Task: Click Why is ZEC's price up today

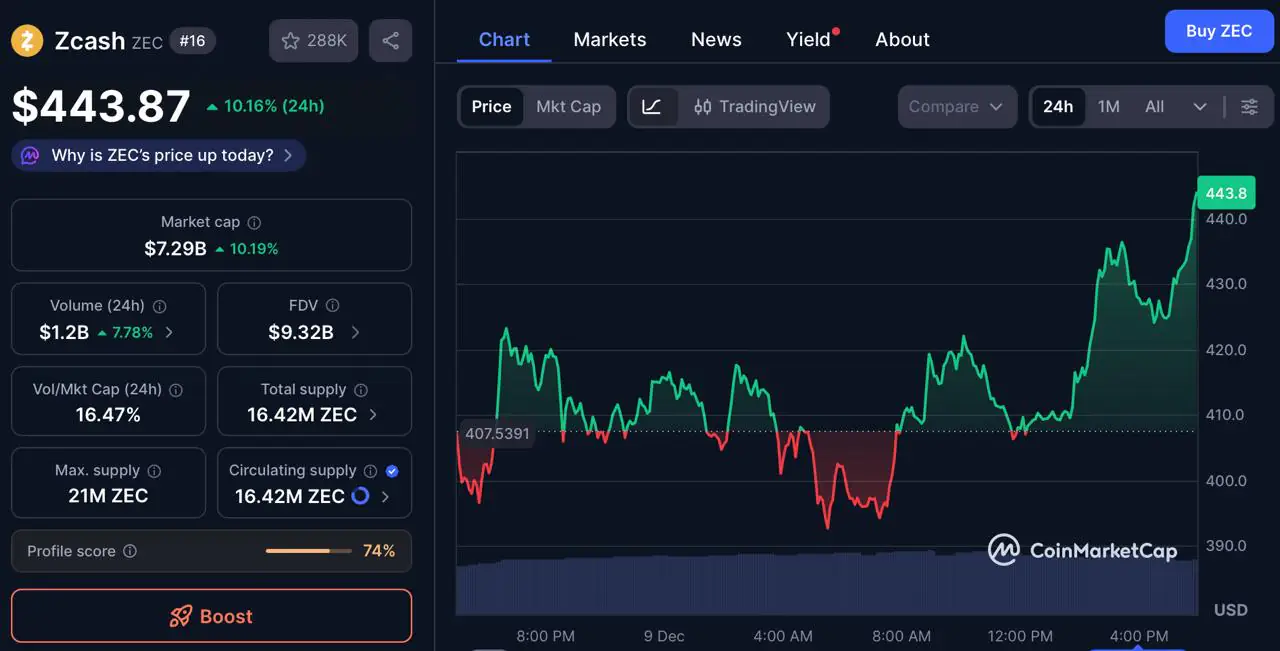Action: point(160,156)
